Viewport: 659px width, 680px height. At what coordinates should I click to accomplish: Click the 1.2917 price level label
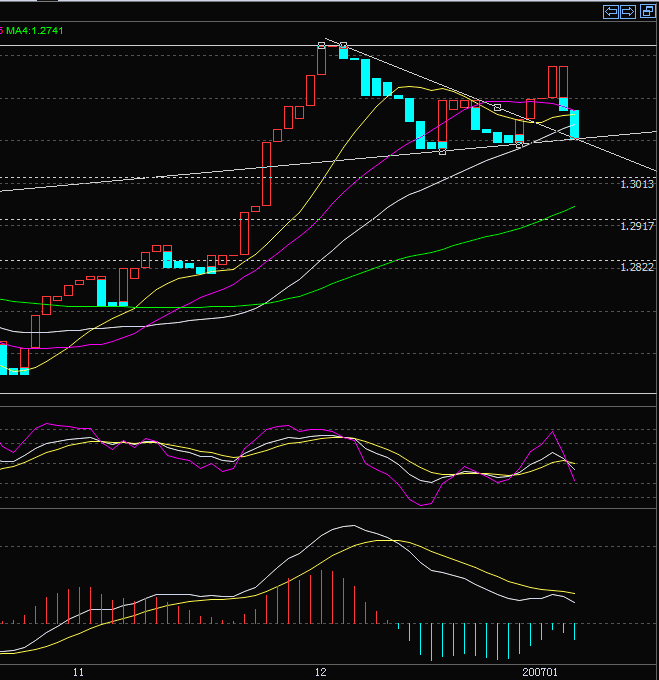pyautogui.click(x=636, y=226)
